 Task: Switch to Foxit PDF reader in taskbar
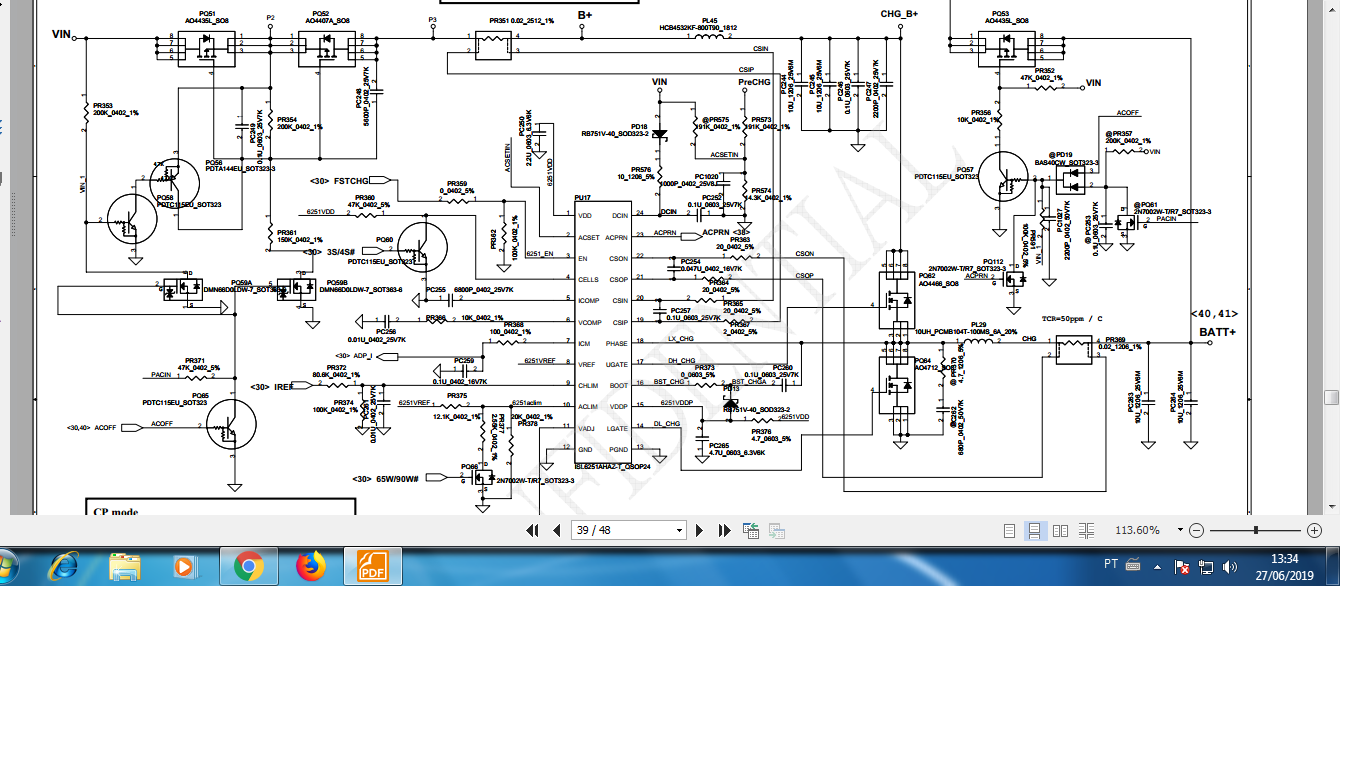click(372, 566)
